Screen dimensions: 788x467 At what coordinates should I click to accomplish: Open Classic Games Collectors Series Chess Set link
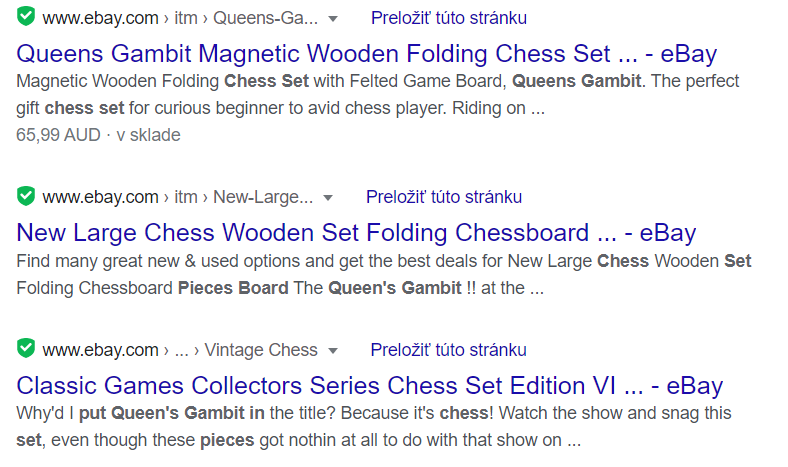[x=369, y=386]
